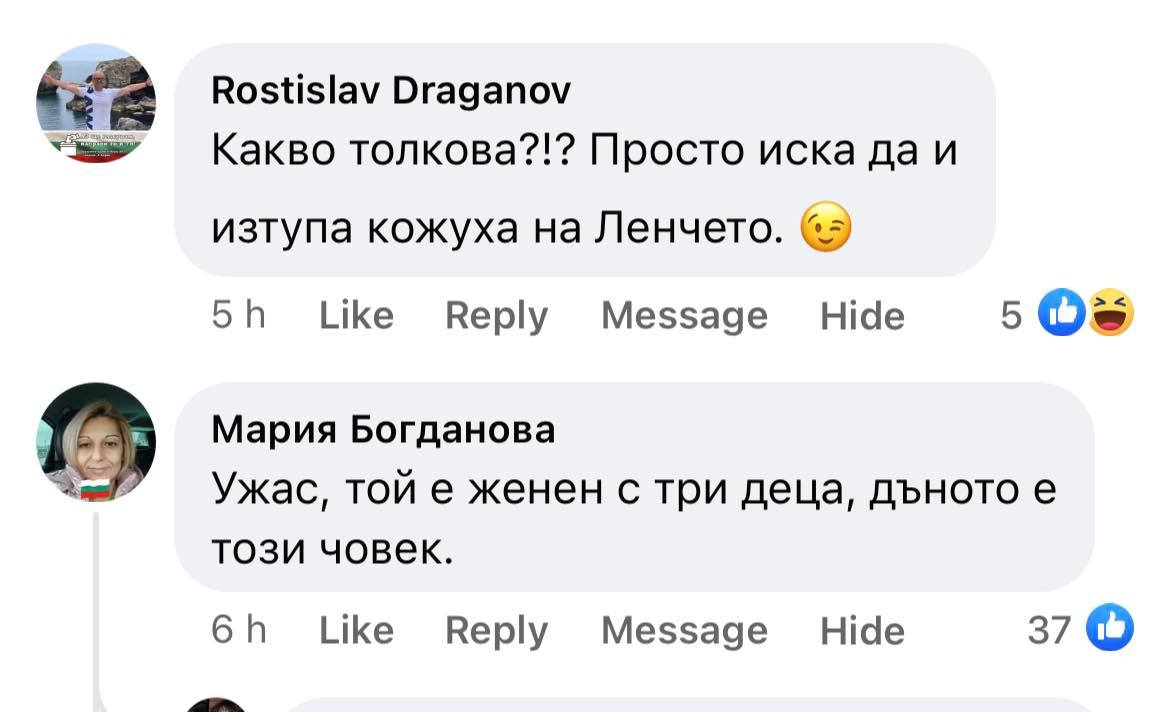Screen dimensions: 1170x712
Task: Click the laughing Haha reaction icon
Action: 1109,313
